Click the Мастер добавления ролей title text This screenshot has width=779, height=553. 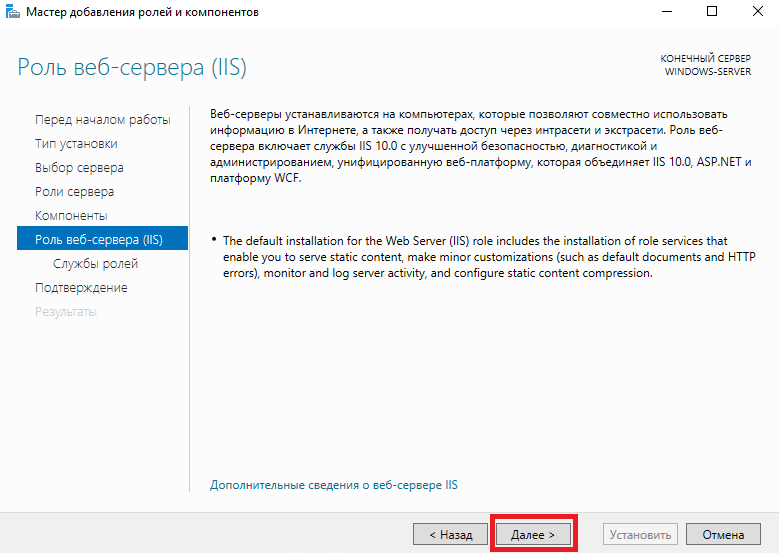pyautogui.click(x=142, y=11)
